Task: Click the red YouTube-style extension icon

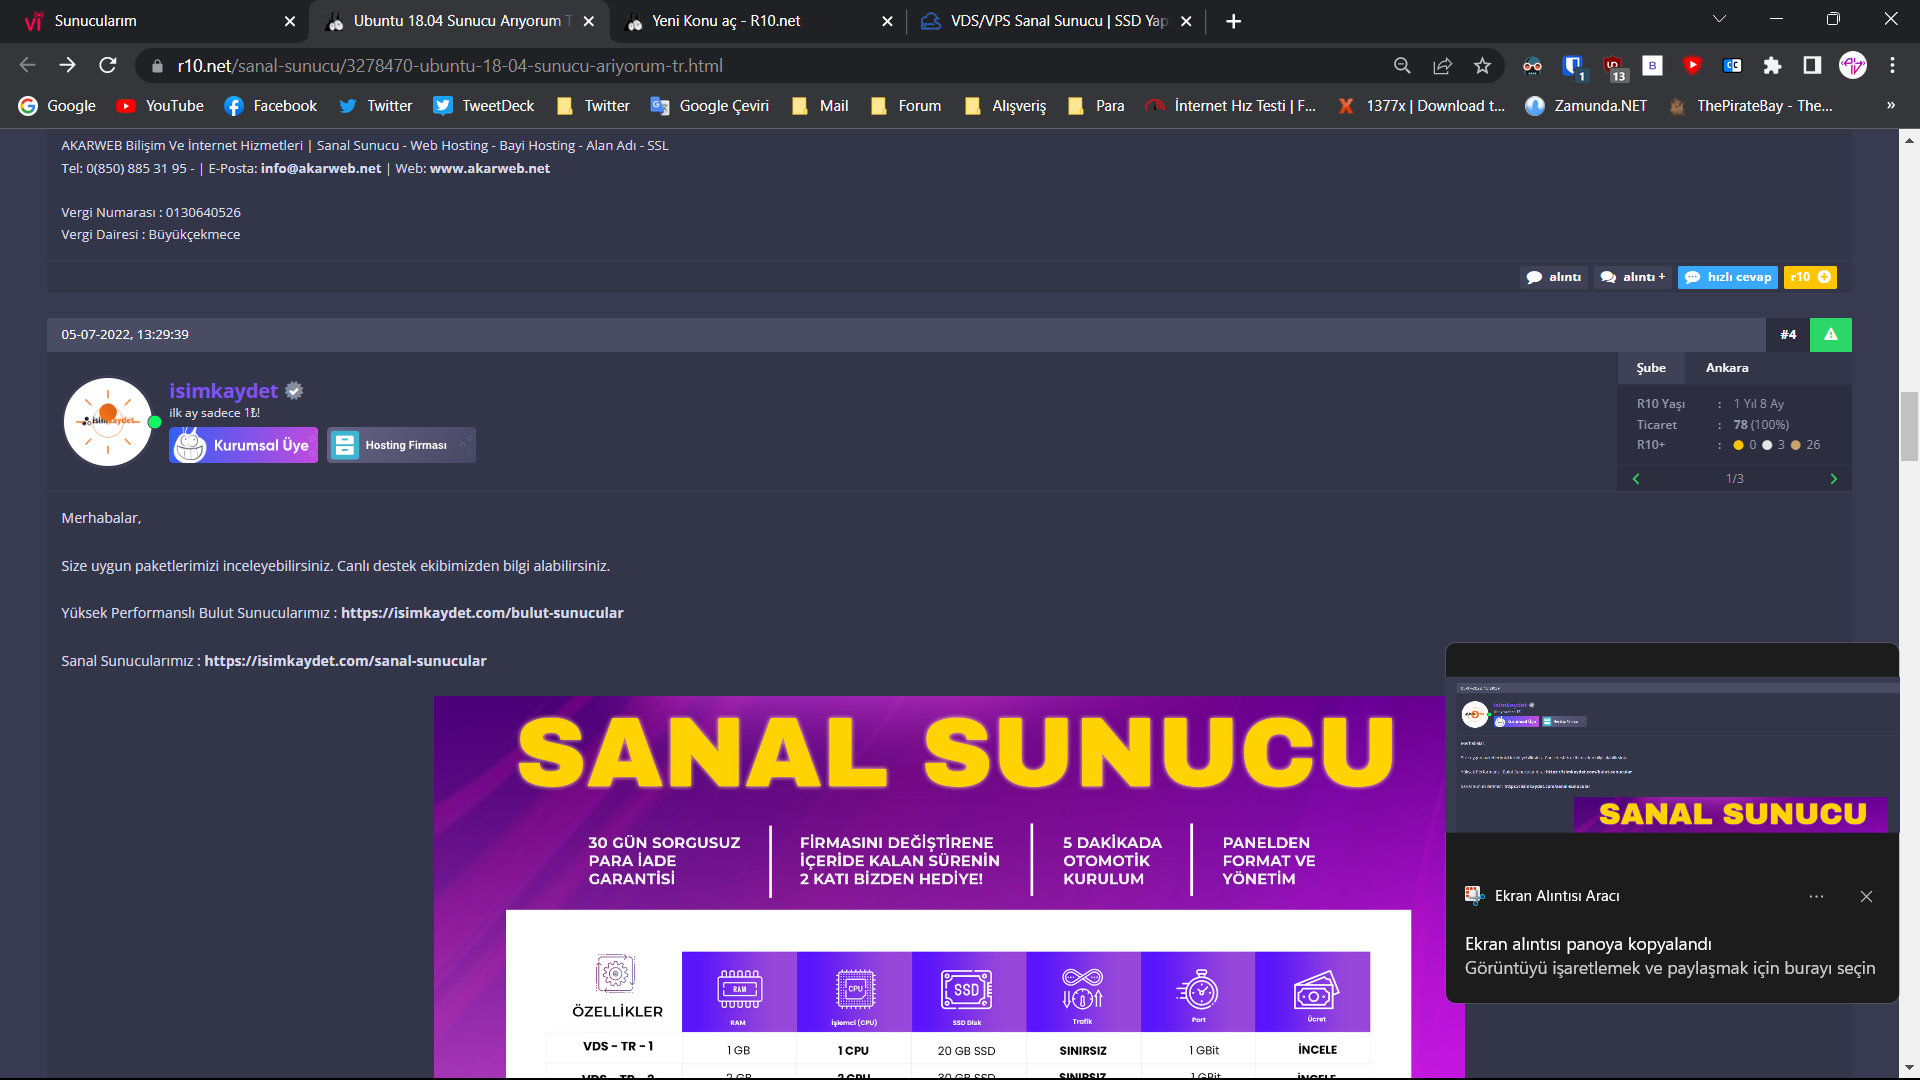Action: (1692, 65)
